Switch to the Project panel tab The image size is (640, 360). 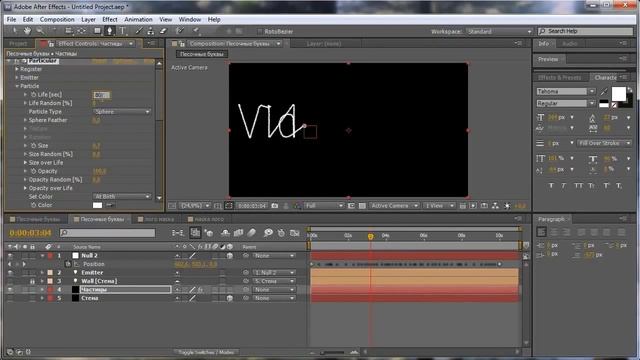click(19, 44)
